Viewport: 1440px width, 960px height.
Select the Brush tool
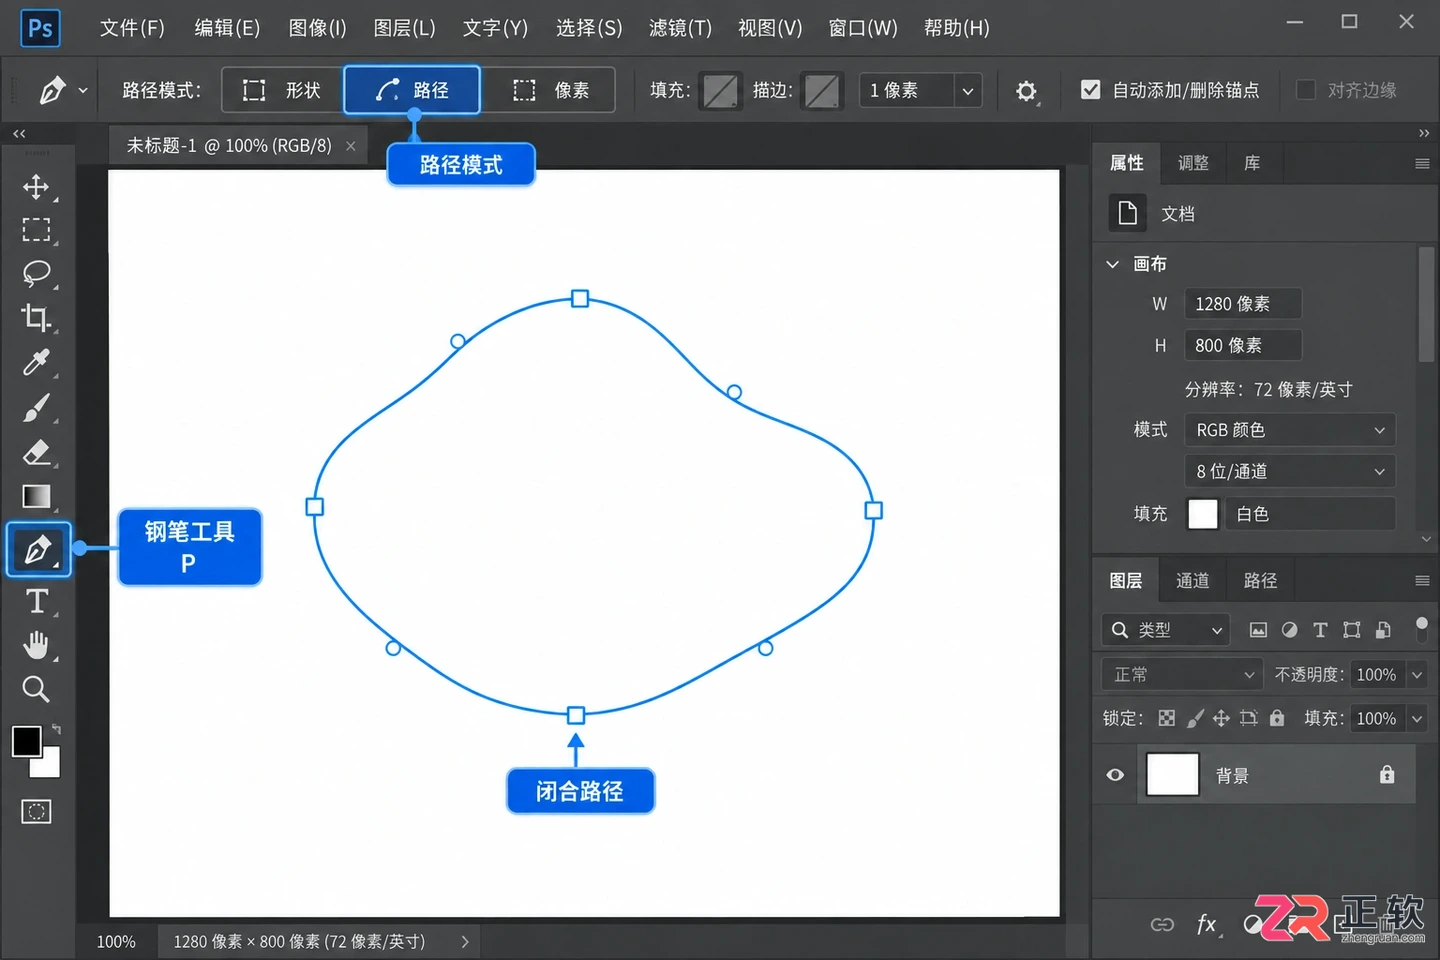[36, 407]
